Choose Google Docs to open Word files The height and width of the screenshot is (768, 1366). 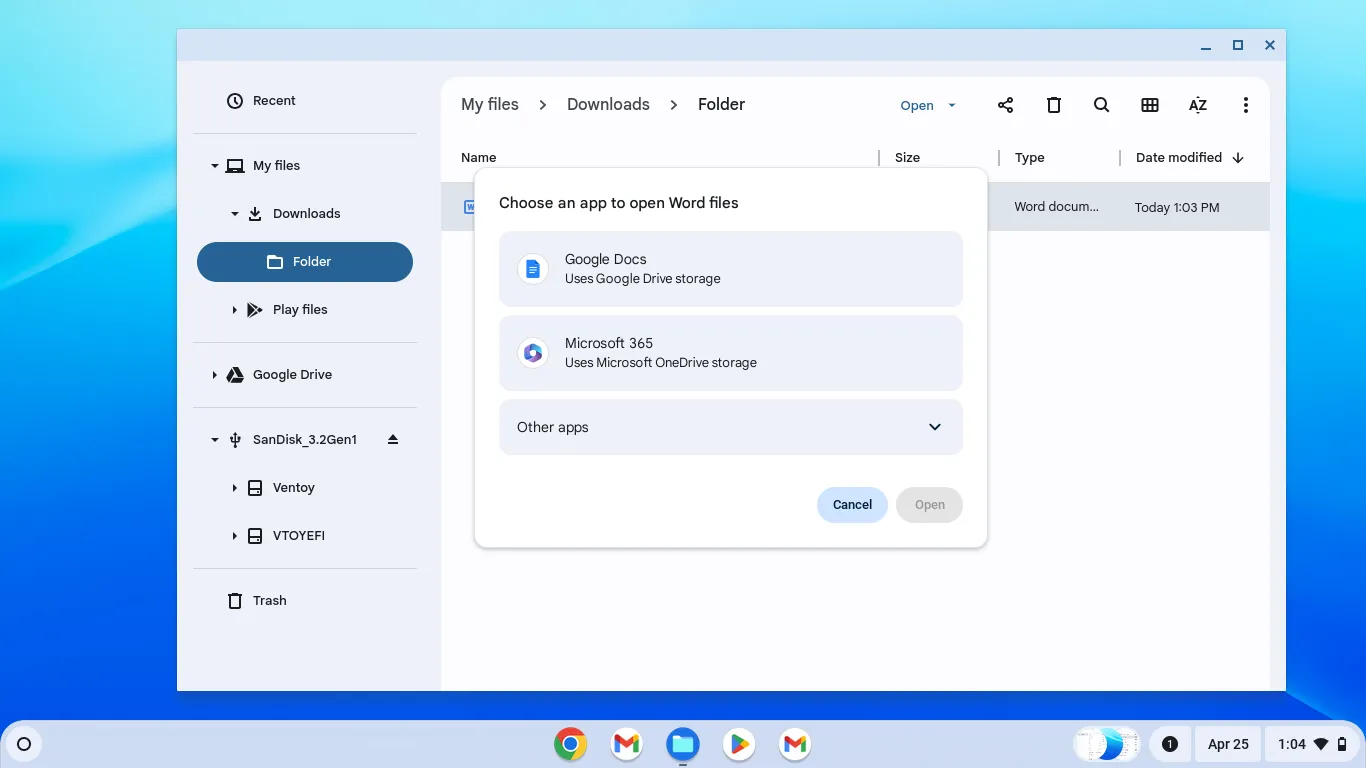coord(731,269)
